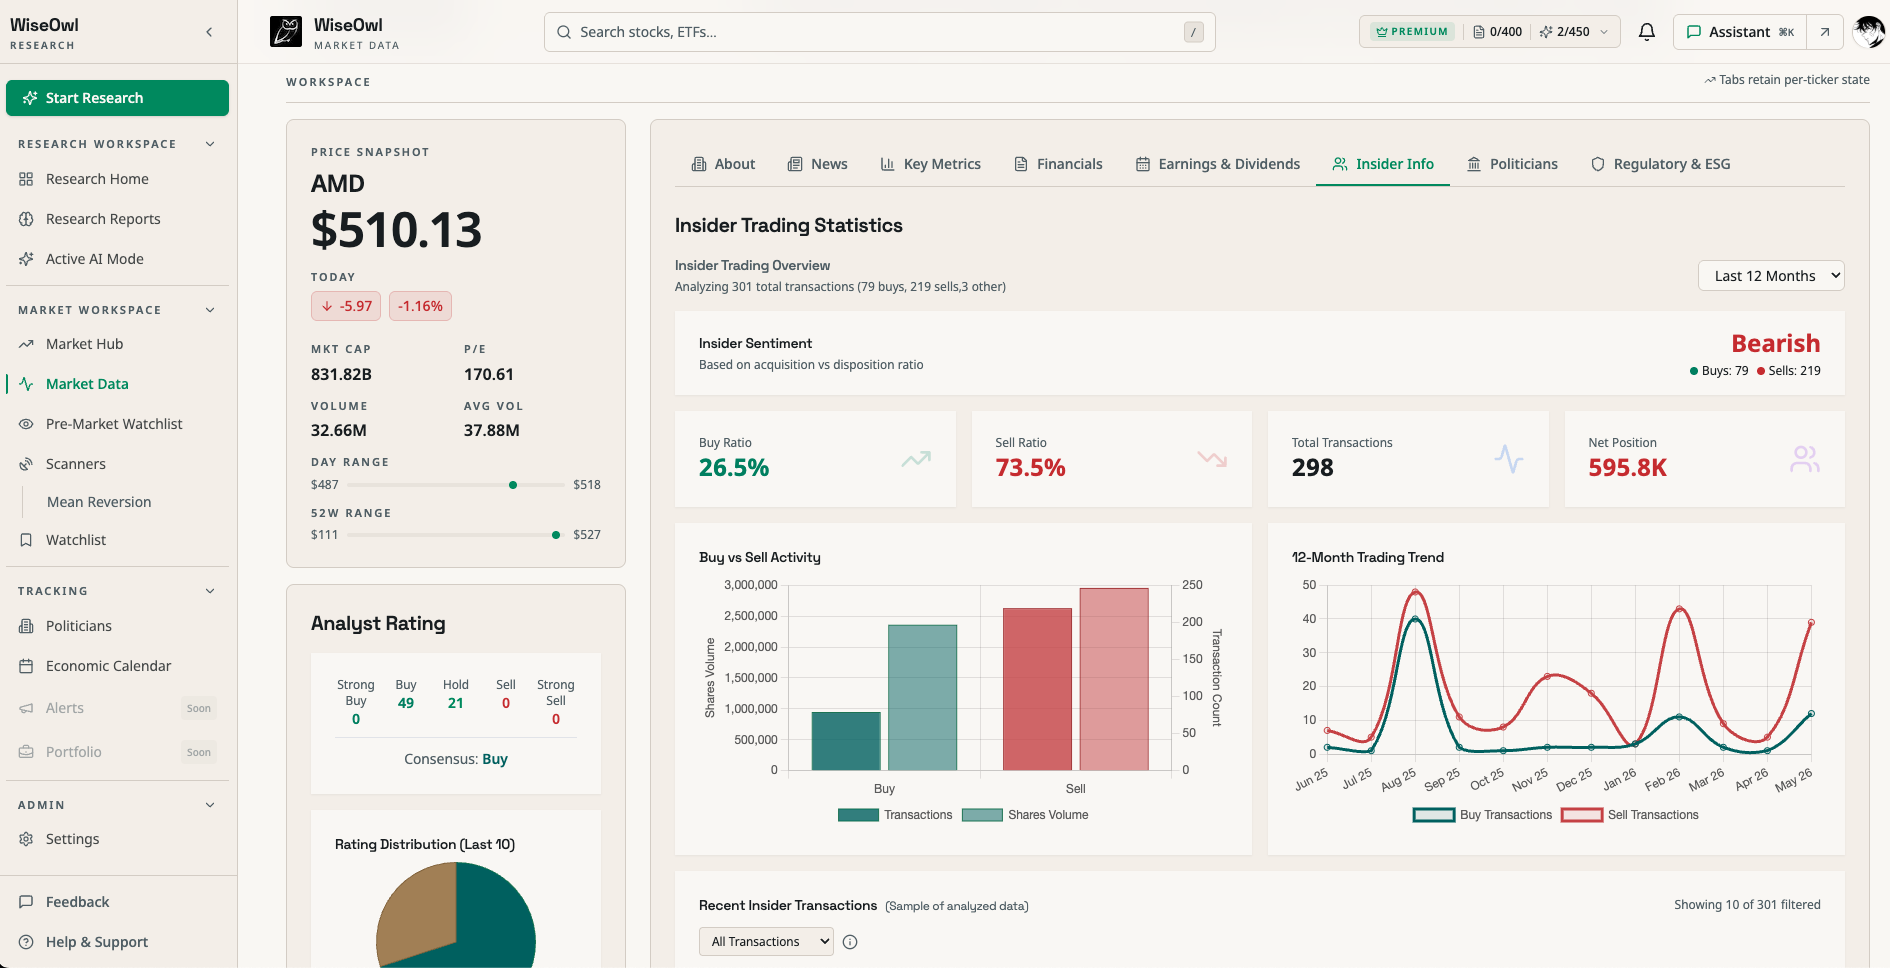The height and width of the screenshot is (968, 1890).
Task: Click the Sell Ratio trend-down icon
Action: click(x=1212, y=459)
